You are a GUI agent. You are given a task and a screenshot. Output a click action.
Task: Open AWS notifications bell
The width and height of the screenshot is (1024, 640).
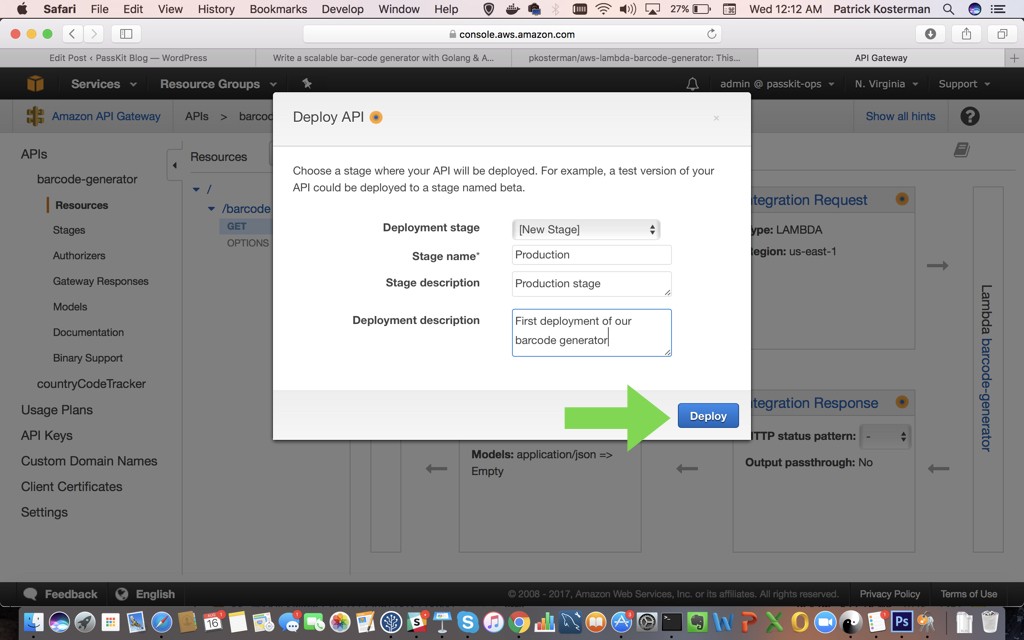(x=692, y=84)
